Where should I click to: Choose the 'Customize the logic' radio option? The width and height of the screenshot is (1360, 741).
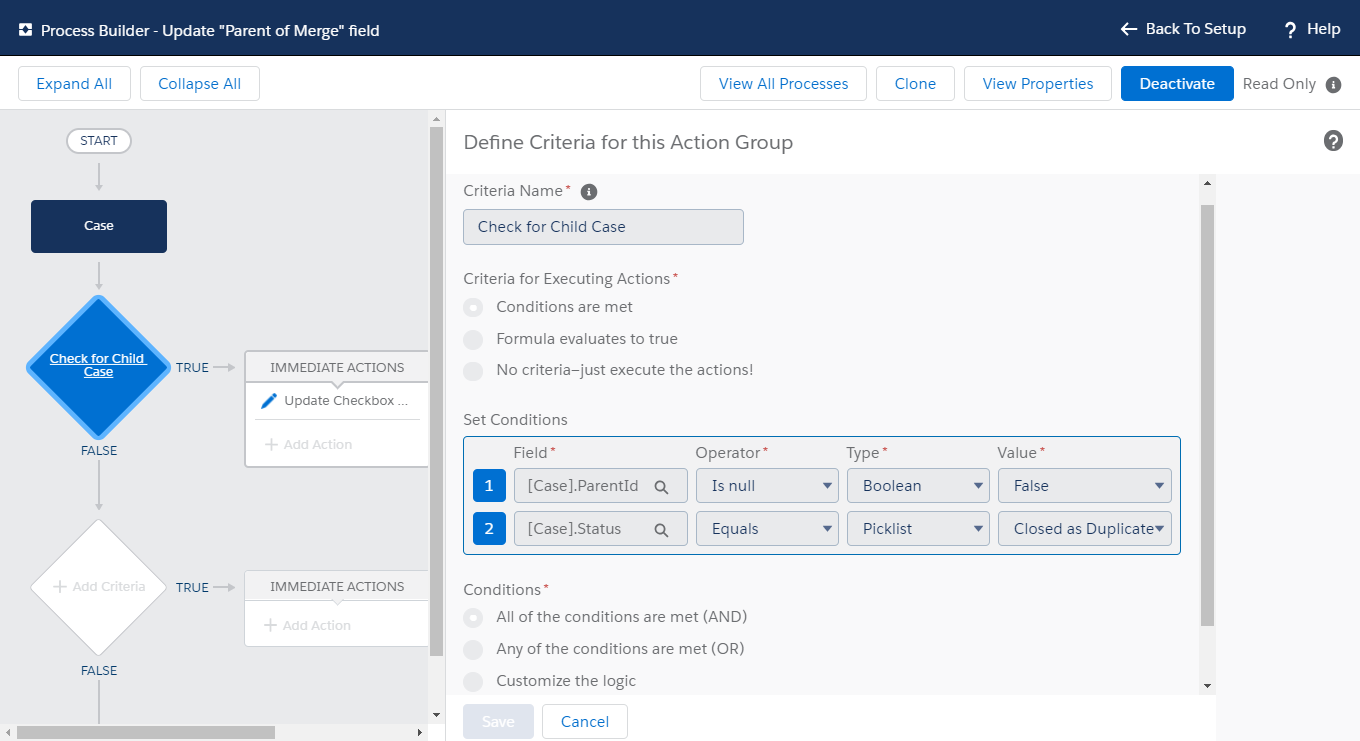pyautogui.click(x=473, y=681)
